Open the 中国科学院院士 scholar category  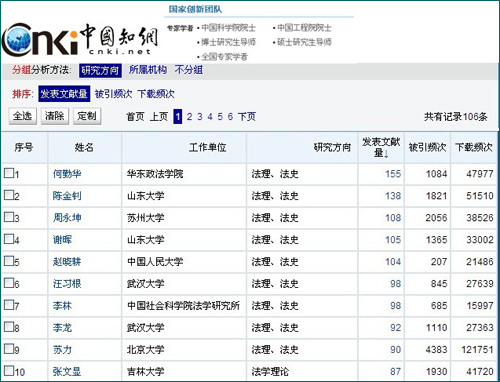pyautogui.click(x=229, y=28)
